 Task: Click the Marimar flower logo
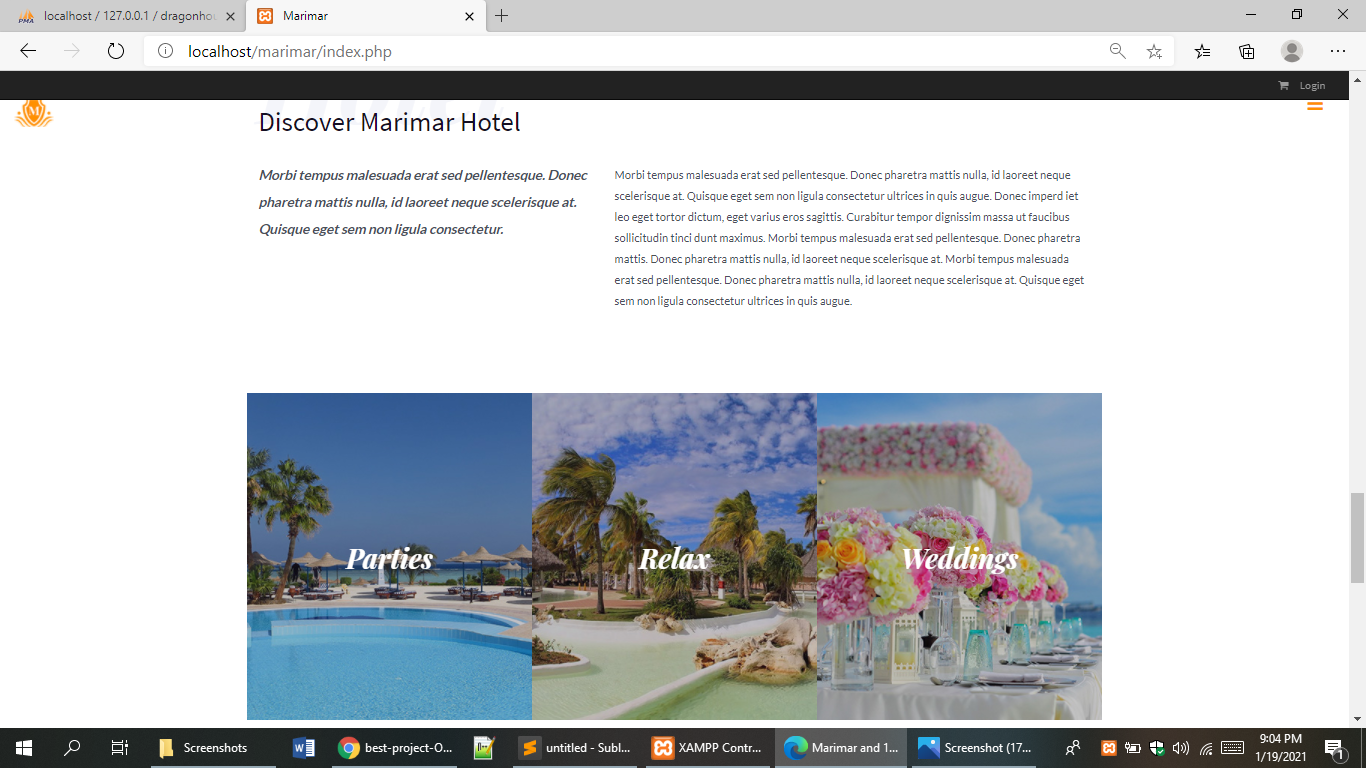(x=32, y=114)
